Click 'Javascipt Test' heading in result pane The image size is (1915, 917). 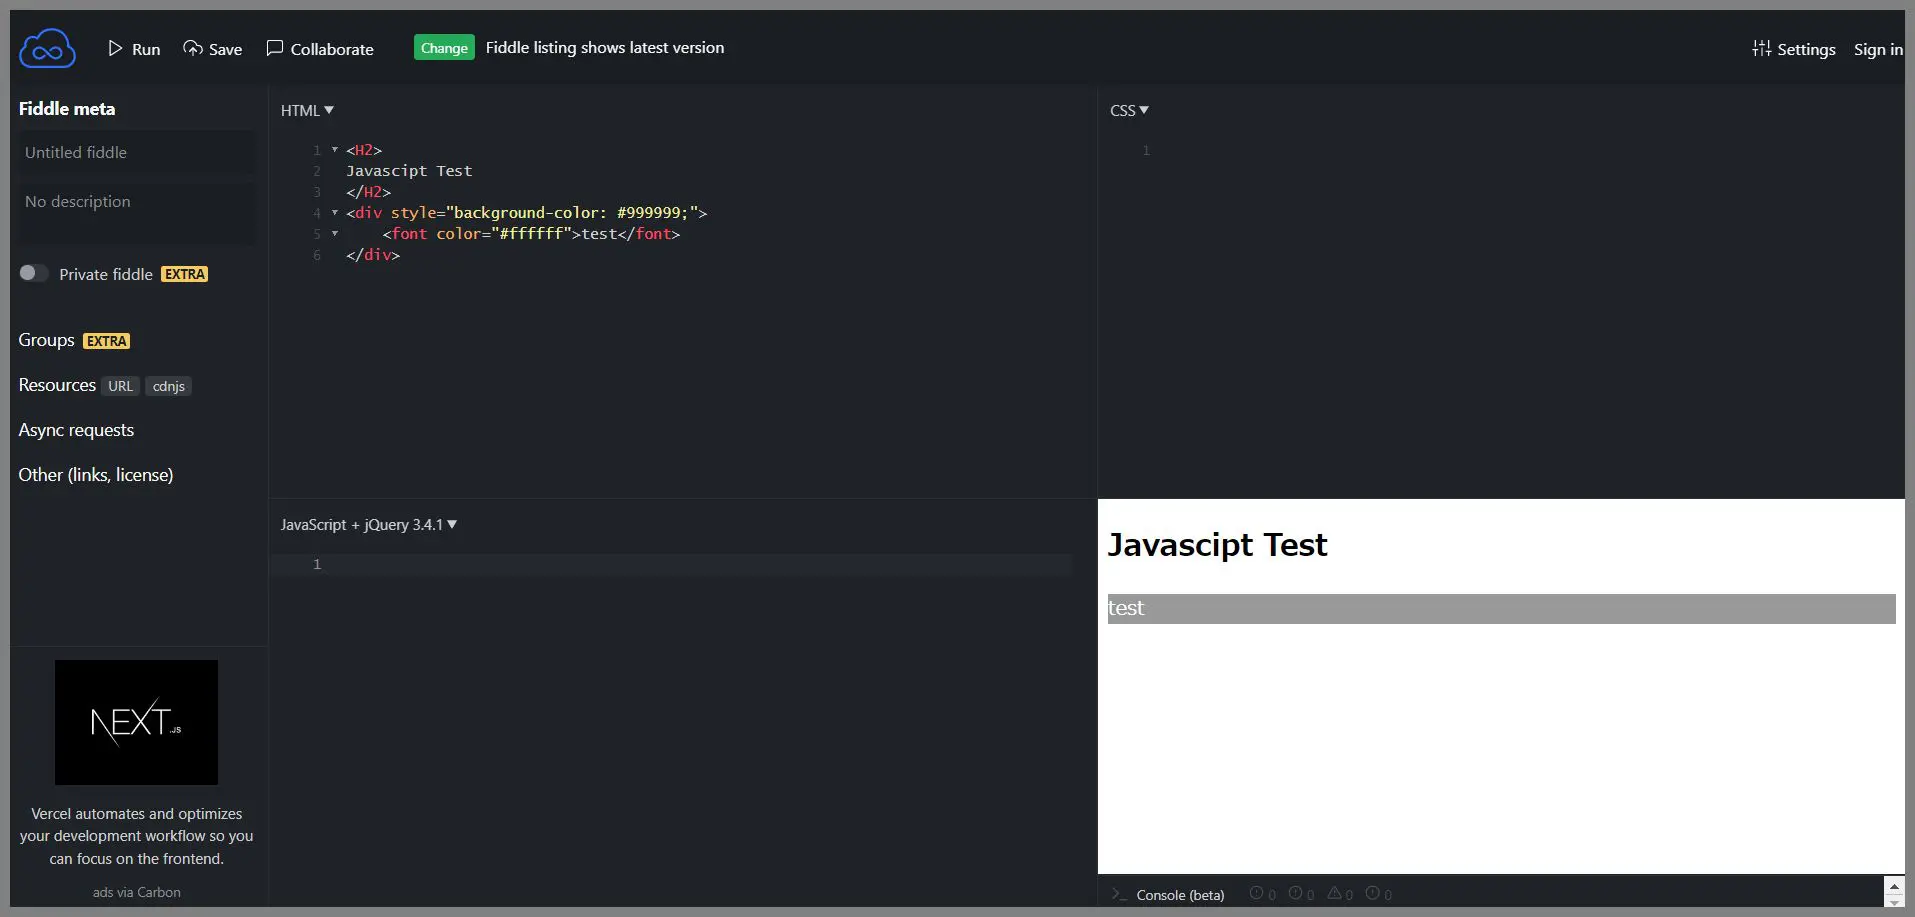1217,545
